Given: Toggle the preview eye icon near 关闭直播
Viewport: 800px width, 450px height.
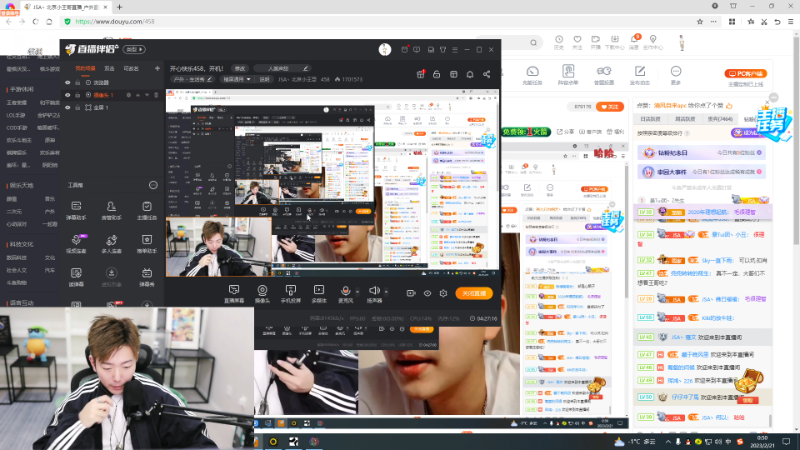Looking at the screenshot, I should (x=428, y=293).
